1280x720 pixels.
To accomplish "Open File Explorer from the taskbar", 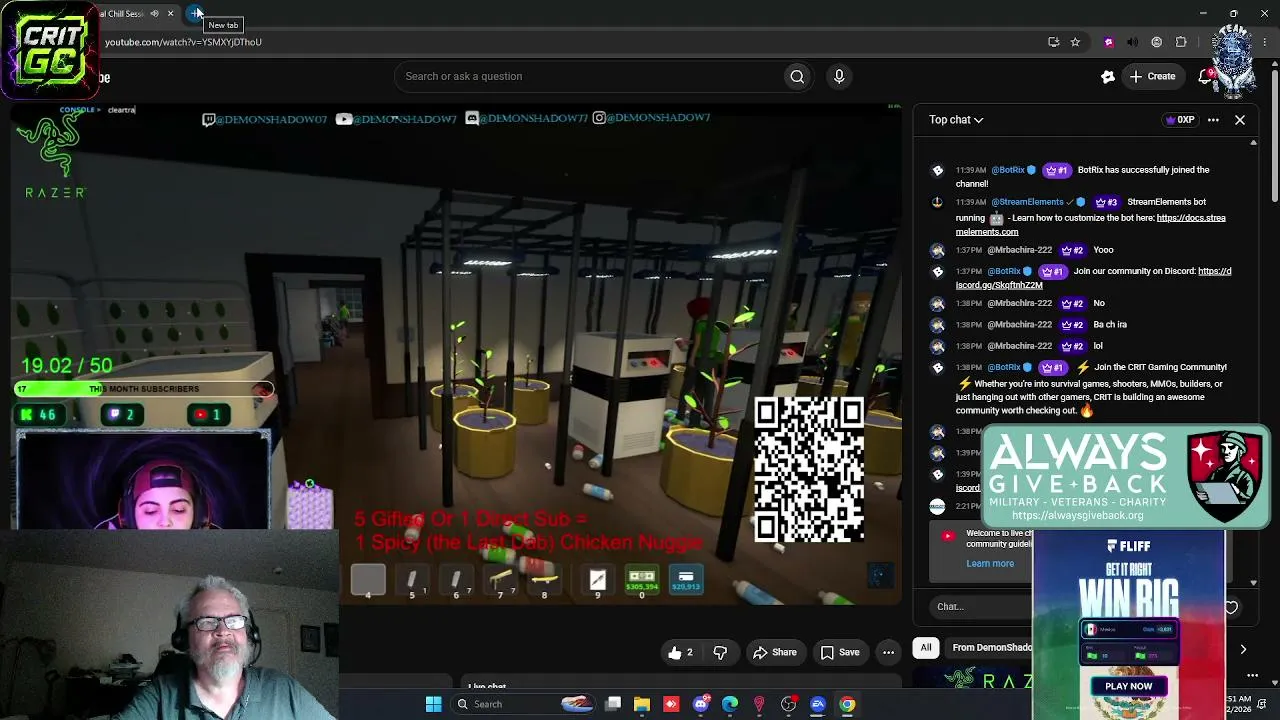I will click(642, 704).
